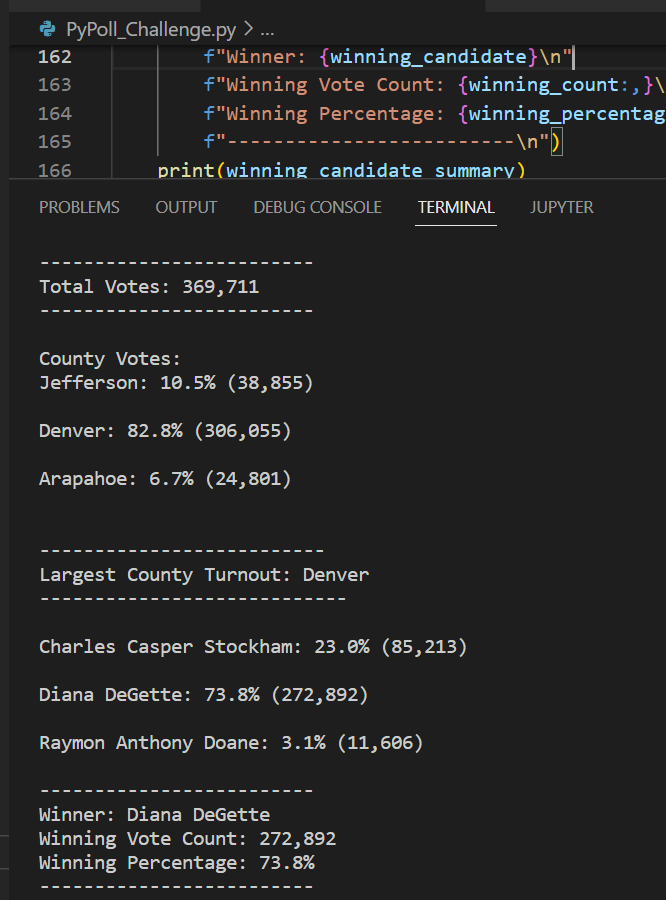This screenshot has width=666, height=900.
Task: Click Total Votes: 369,711 in terminal output
Action: [x=148, y=286]
